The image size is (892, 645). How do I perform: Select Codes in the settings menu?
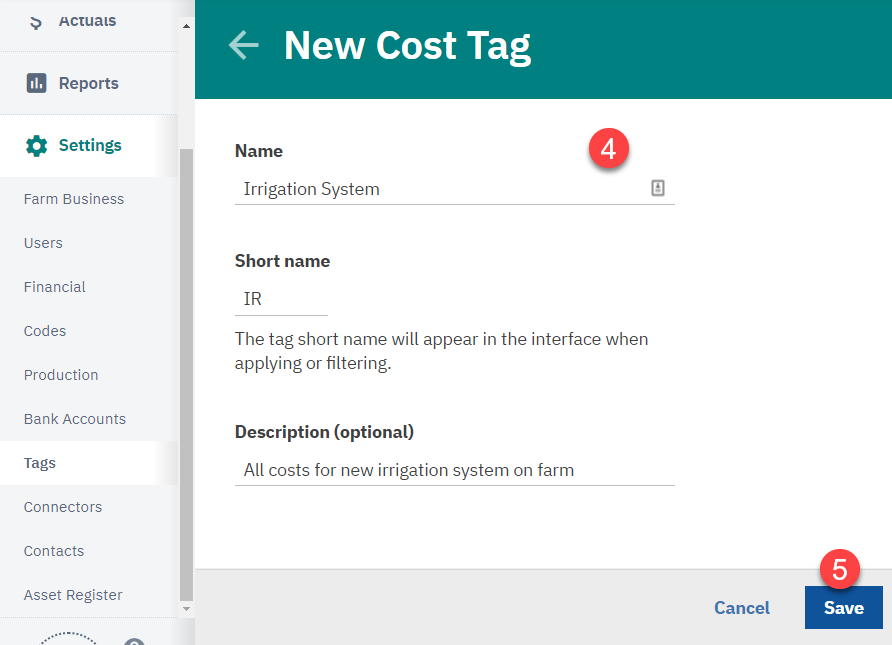45,331
